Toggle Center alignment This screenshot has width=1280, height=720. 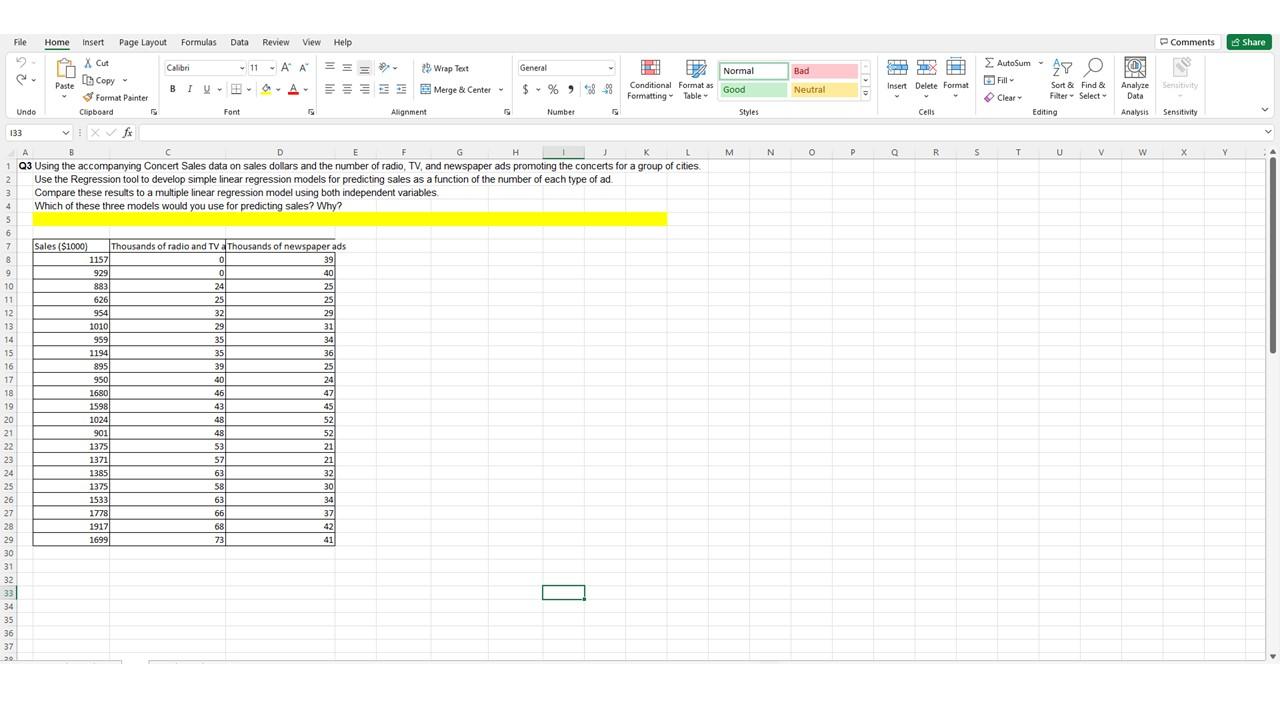click(x=347, y=89)
